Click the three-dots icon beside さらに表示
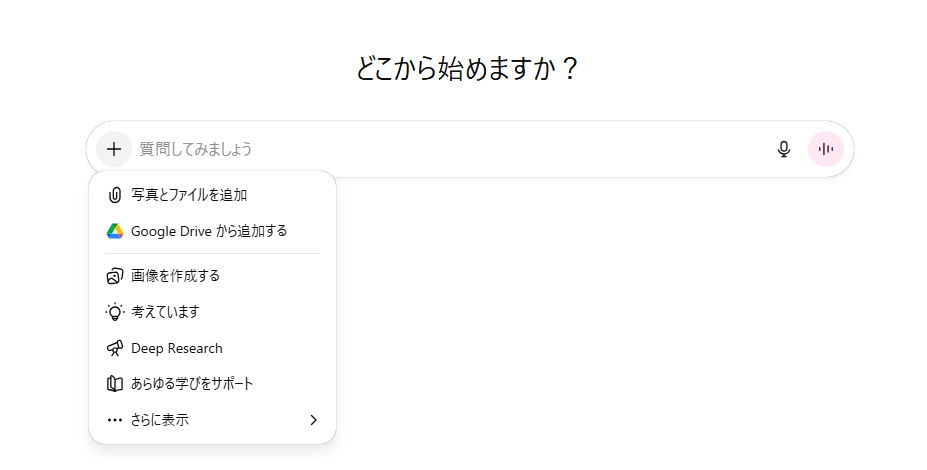Image resolution: width=927 pixels, height=470 pixels. click(x=114, y=420)
